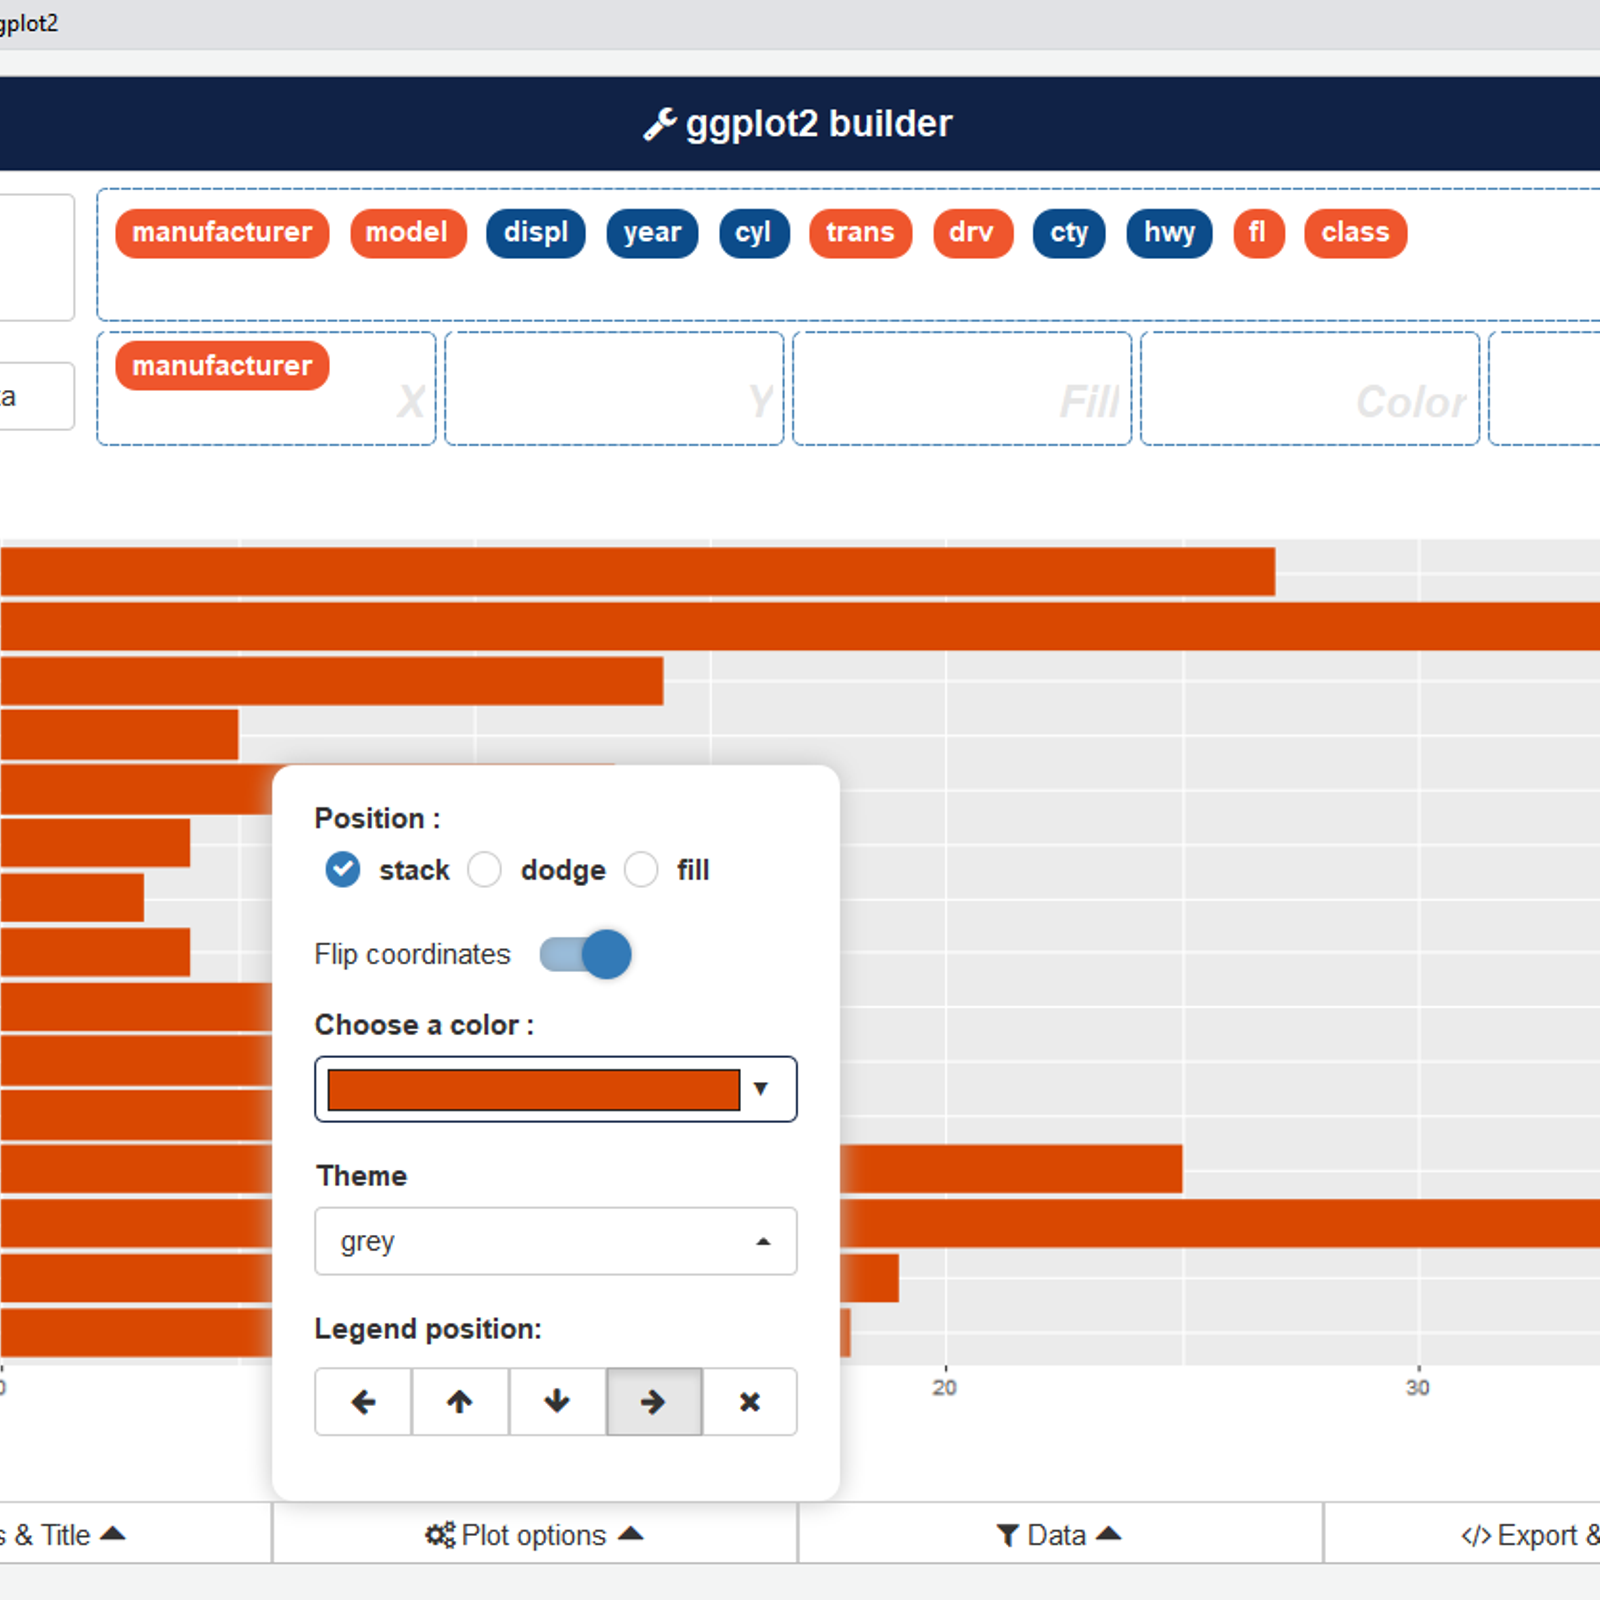1600x1600 pixels.
Task: Click the empty Color aesthetic dropzone
Action: point(1310,388)
